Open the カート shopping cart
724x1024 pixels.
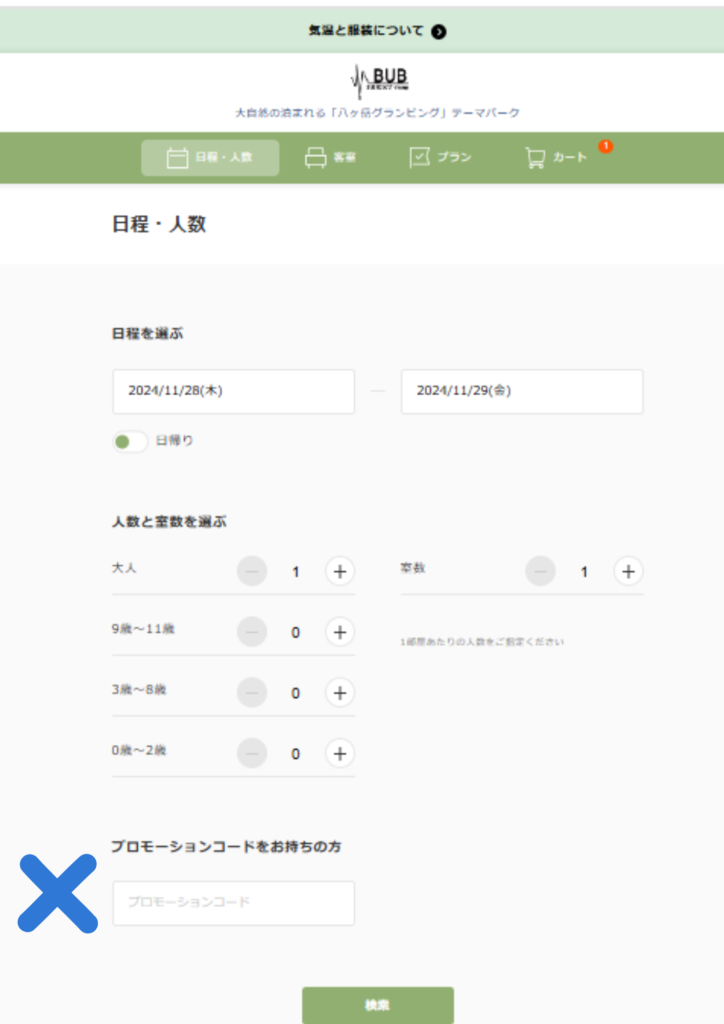(x=557, y=158)
